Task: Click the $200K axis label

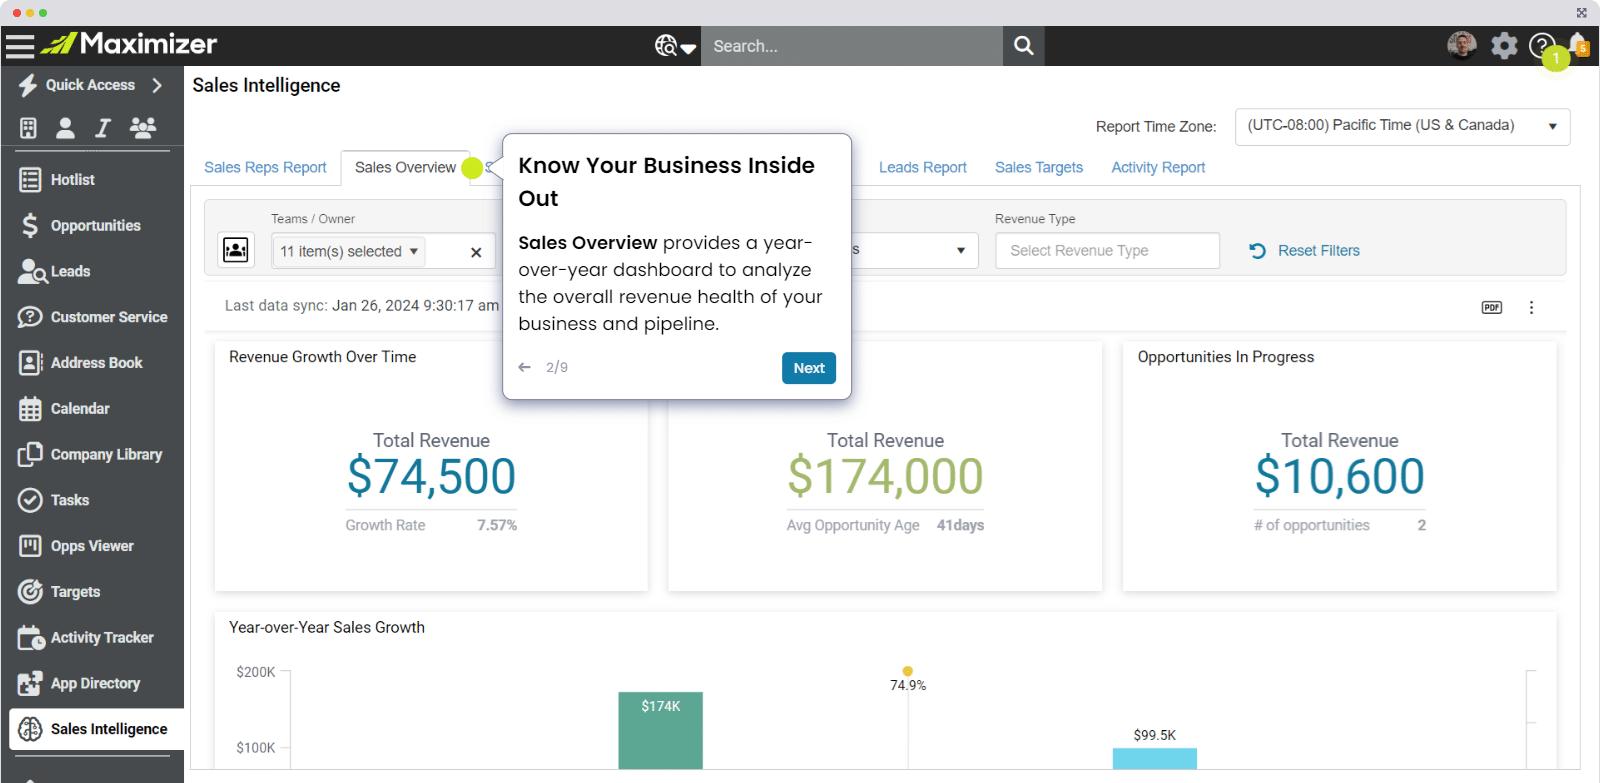Action: (256, 672)
